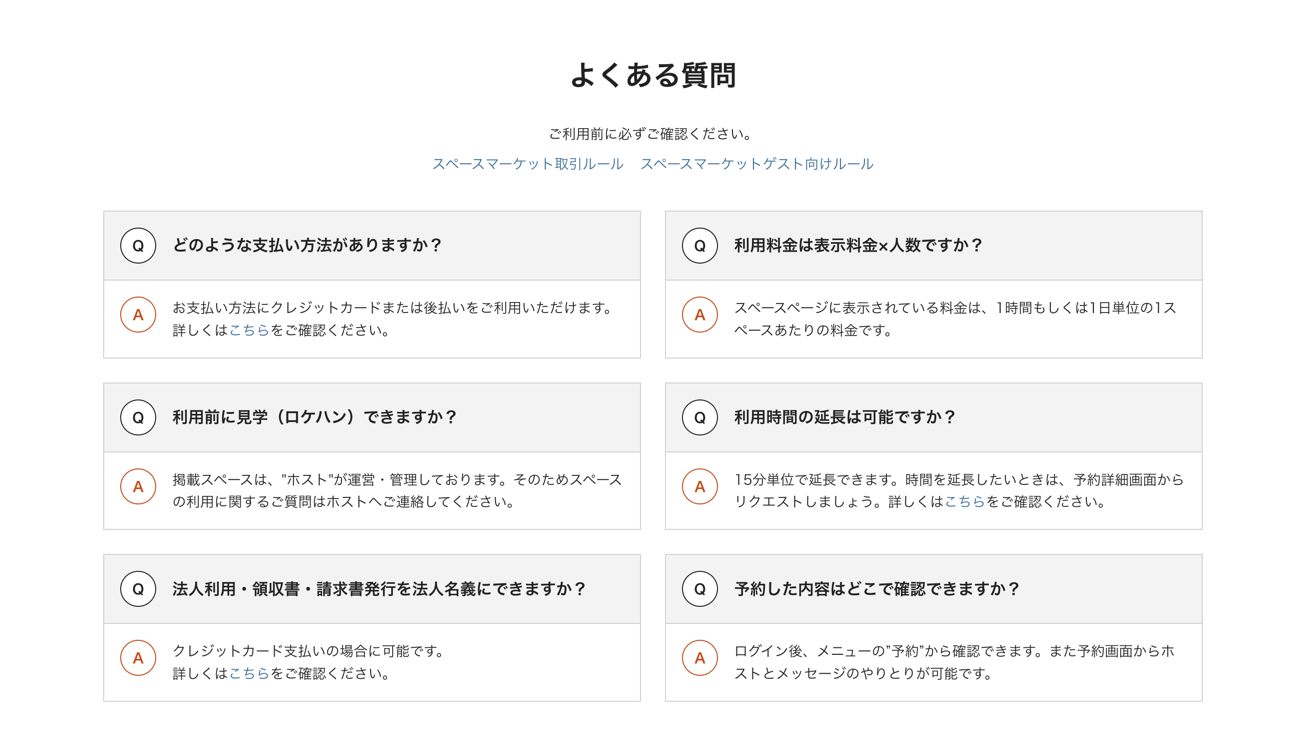Click the Q icon beside the ロケハン question
The width and height of the screenshot is (1305, 749).
[x=138, y=417]
